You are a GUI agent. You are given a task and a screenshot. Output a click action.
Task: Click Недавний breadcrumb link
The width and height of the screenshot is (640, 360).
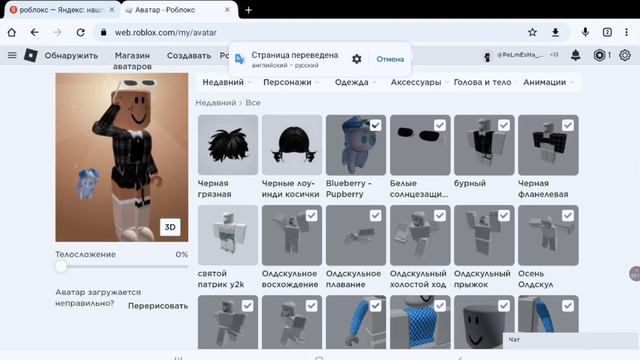click(216, 103)
